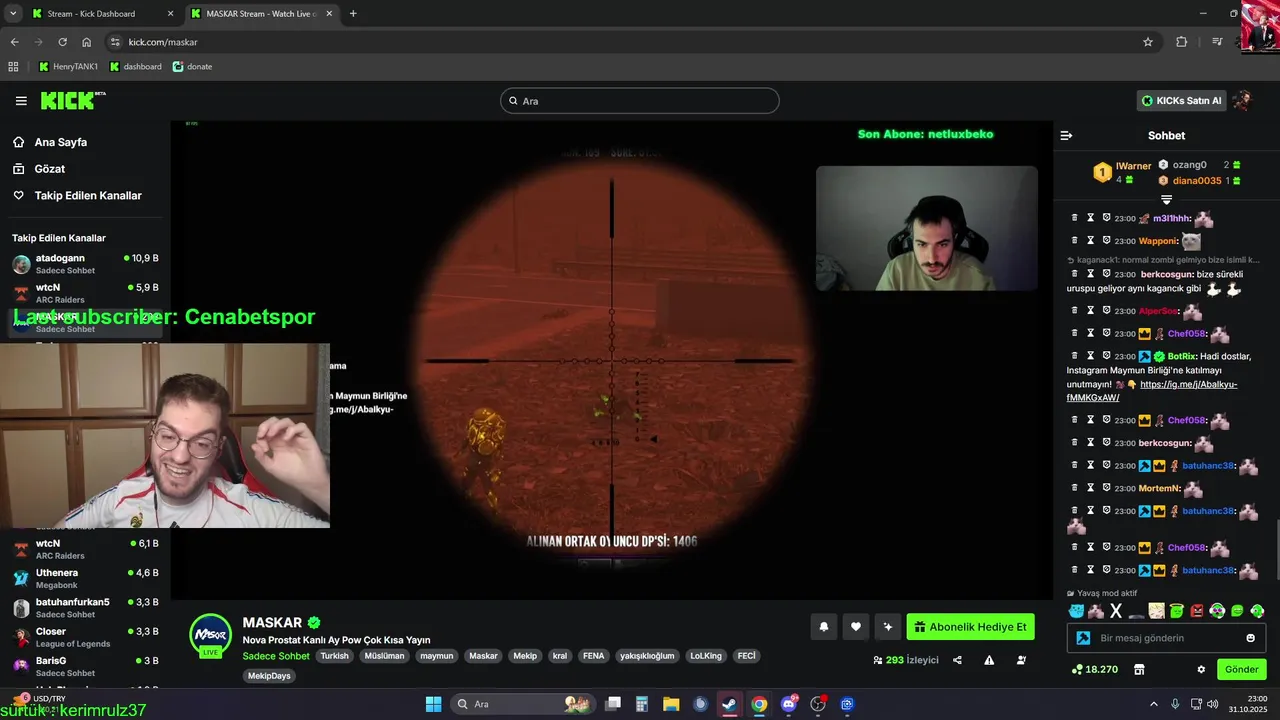Image resolution: width=1280 pixels, height=720 pixels.
Task: Click the 18.270 channel points balance
Action: (x=1094, y=669)
